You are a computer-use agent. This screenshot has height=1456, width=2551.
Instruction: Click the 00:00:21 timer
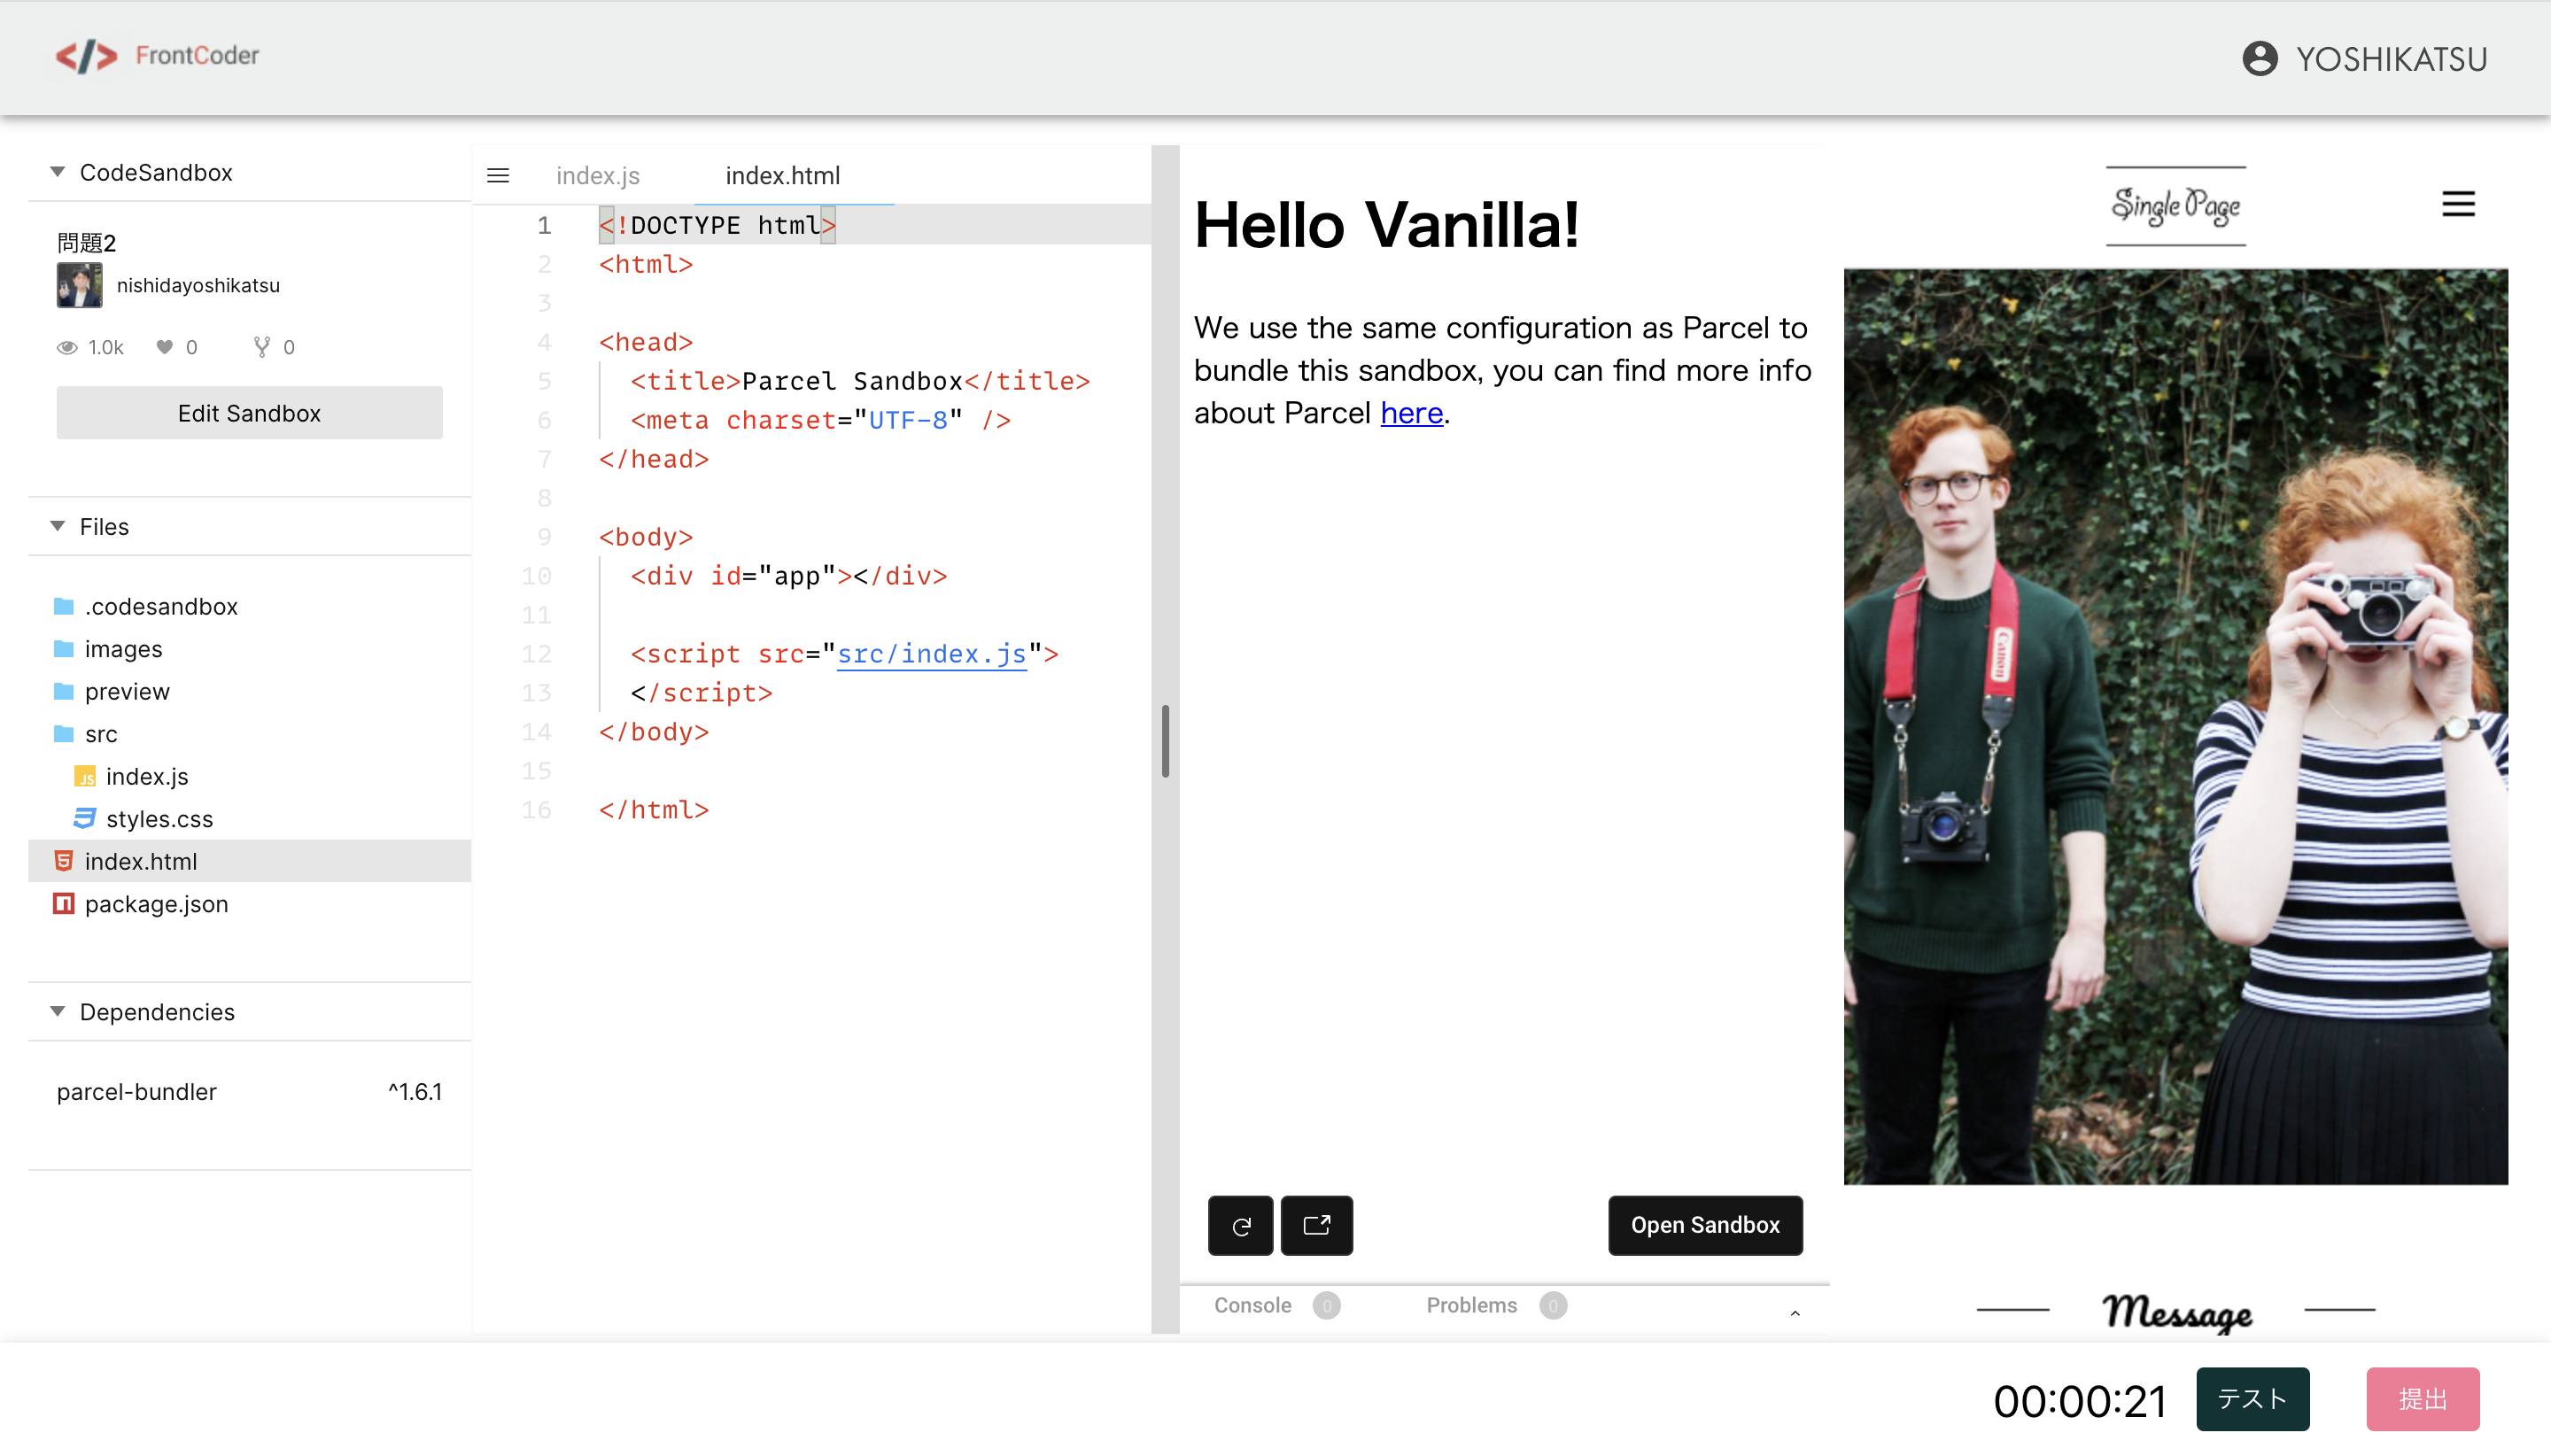click(2080, 1401)
